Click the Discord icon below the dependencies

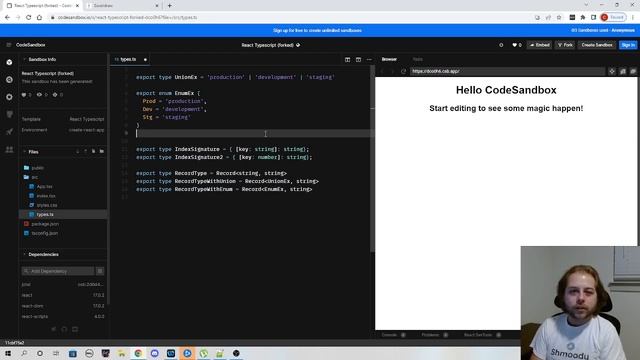pos(75,329)
